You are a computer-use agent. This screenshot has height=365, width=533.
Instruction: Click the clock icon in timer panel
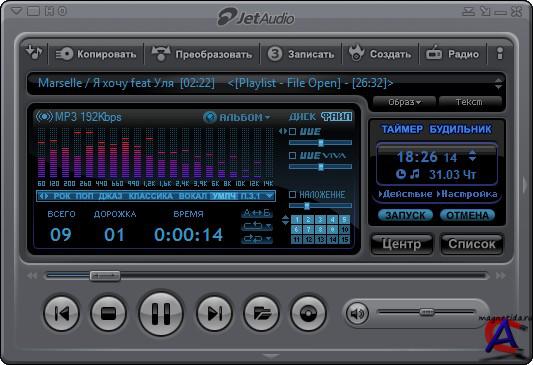pyautogui.click(x=401, y=174)
